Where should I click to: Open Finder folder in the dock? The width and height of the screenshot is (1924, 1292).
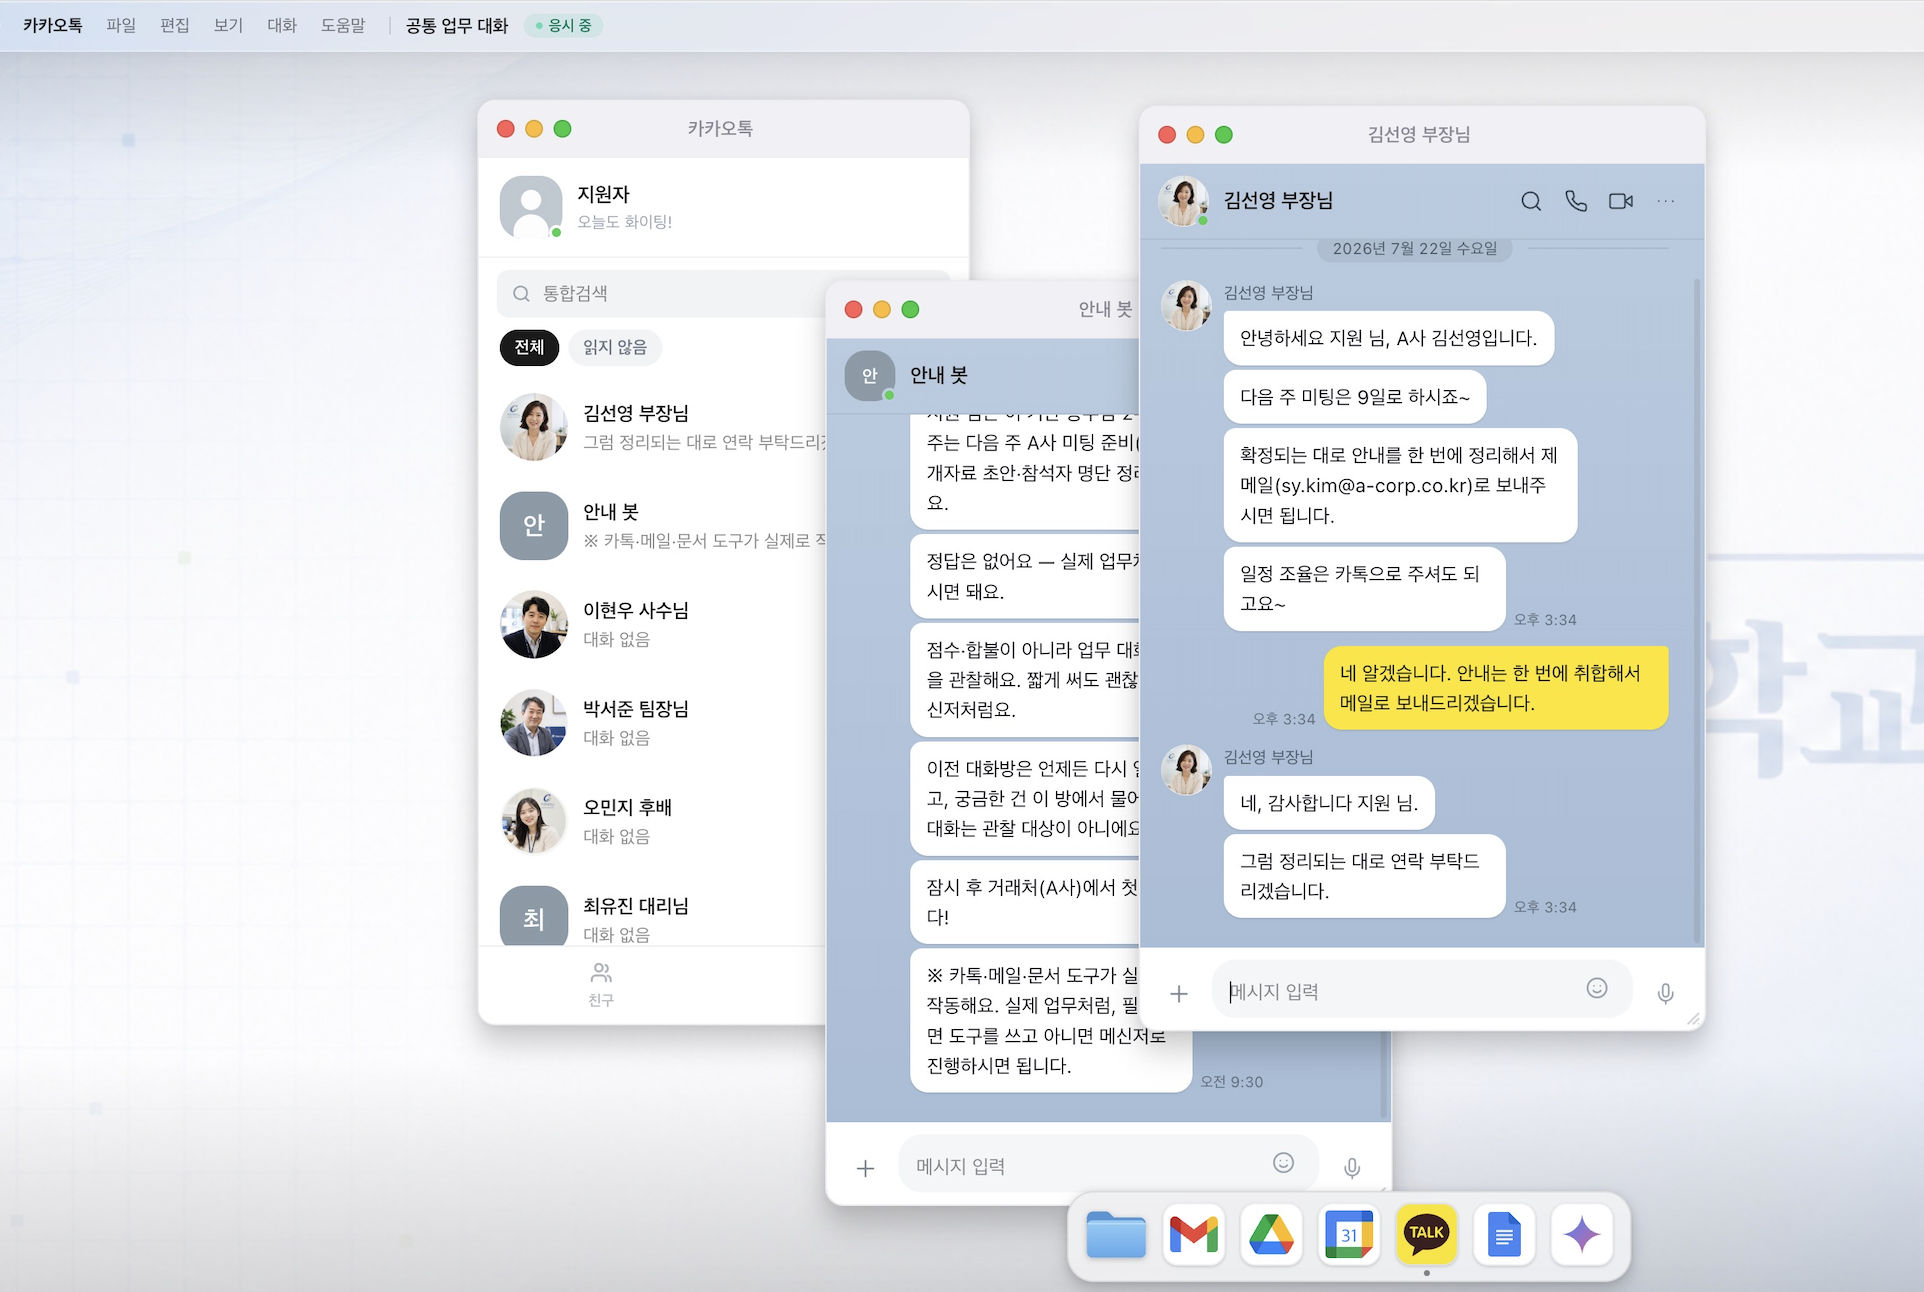[1116, 1234]
